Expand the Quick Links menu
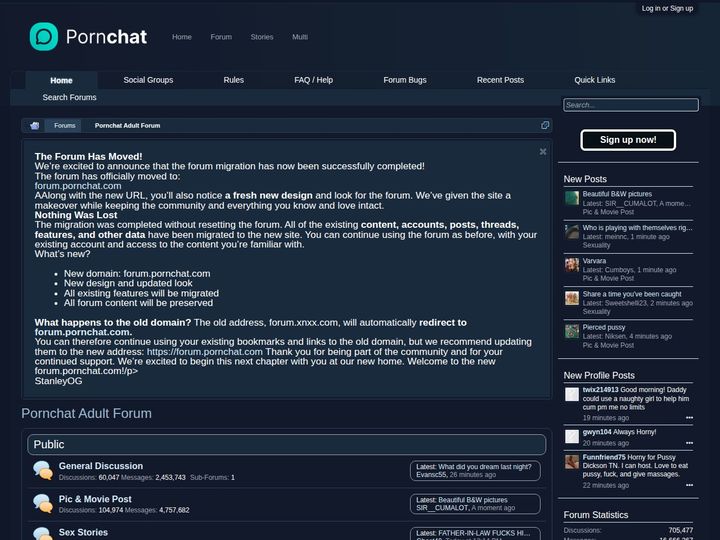The width and height of the screenshot is (720, 540). [x=595, y=80]
